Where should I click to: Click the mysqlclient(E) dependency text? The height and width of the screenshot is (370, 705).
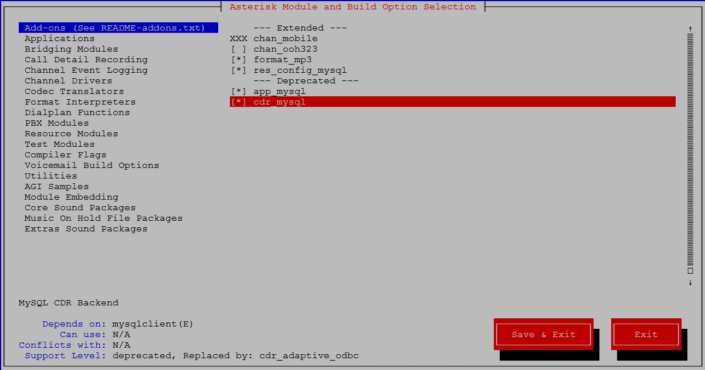[153, 324]
